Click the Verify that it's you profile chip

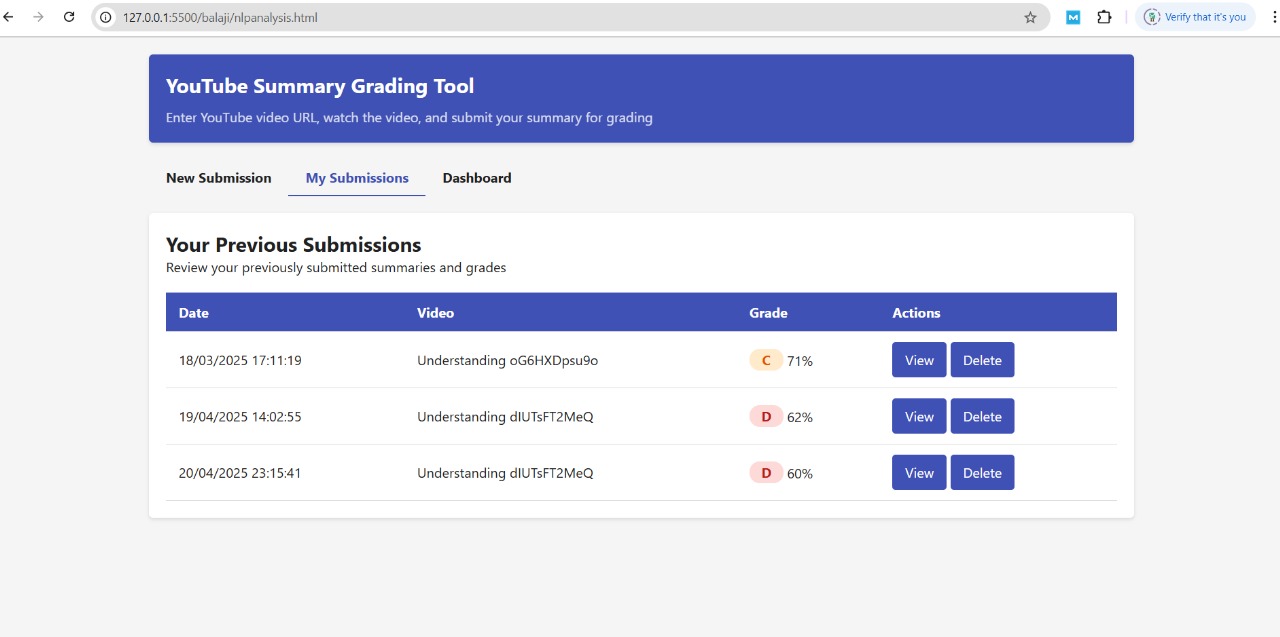click(1195, 17)
